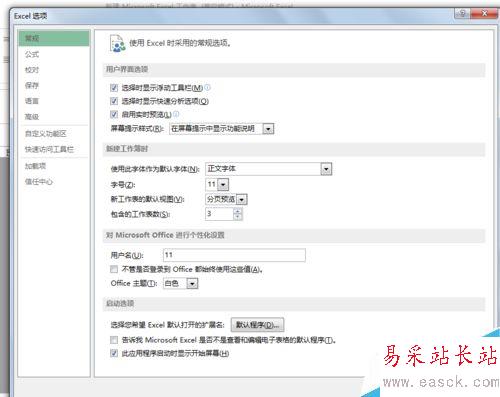Toggle 选择时显示快速分析选项 checkbox
Viewport: 500px width, 397px height.
point(114,101)
